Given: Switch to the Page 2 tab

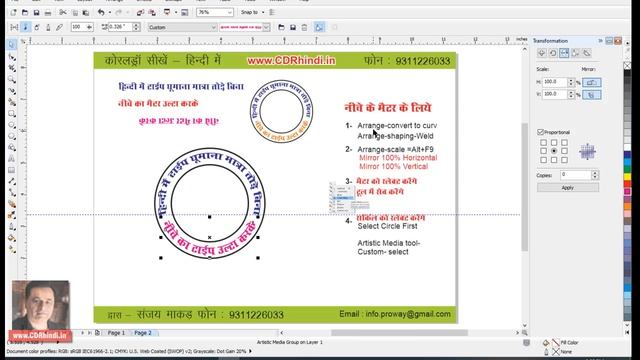Looking at the screenshot, I should coord(143,333).
